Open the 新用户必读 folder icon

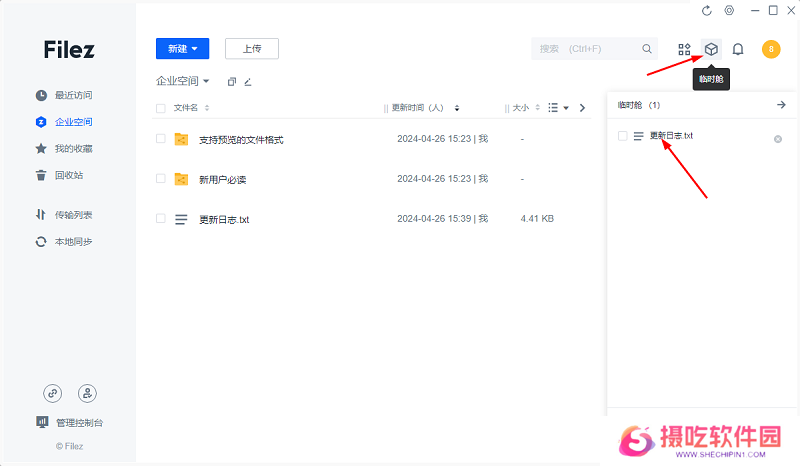click(181, 179)
